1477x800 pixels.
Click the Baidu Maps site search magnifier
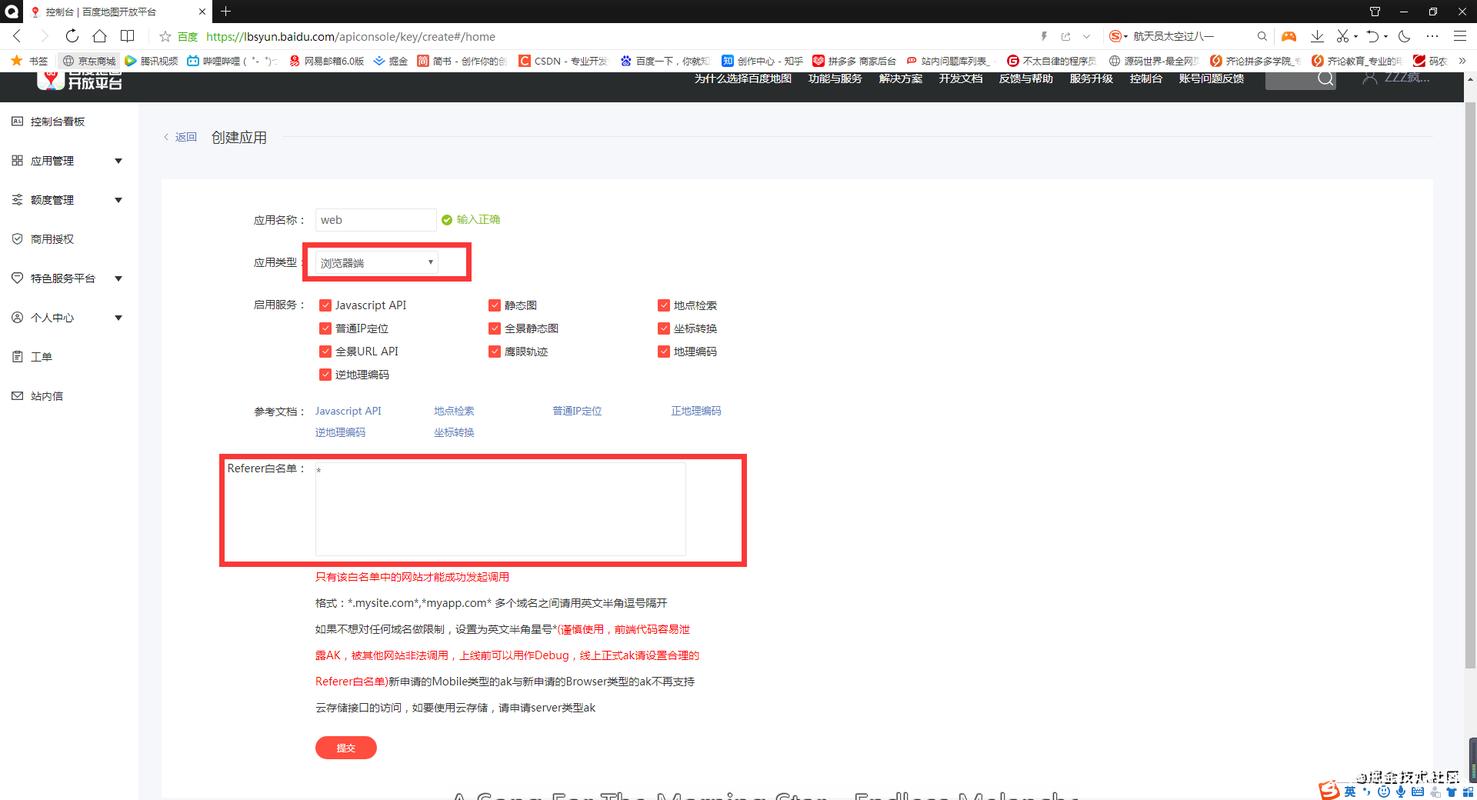click(1325, 78)
